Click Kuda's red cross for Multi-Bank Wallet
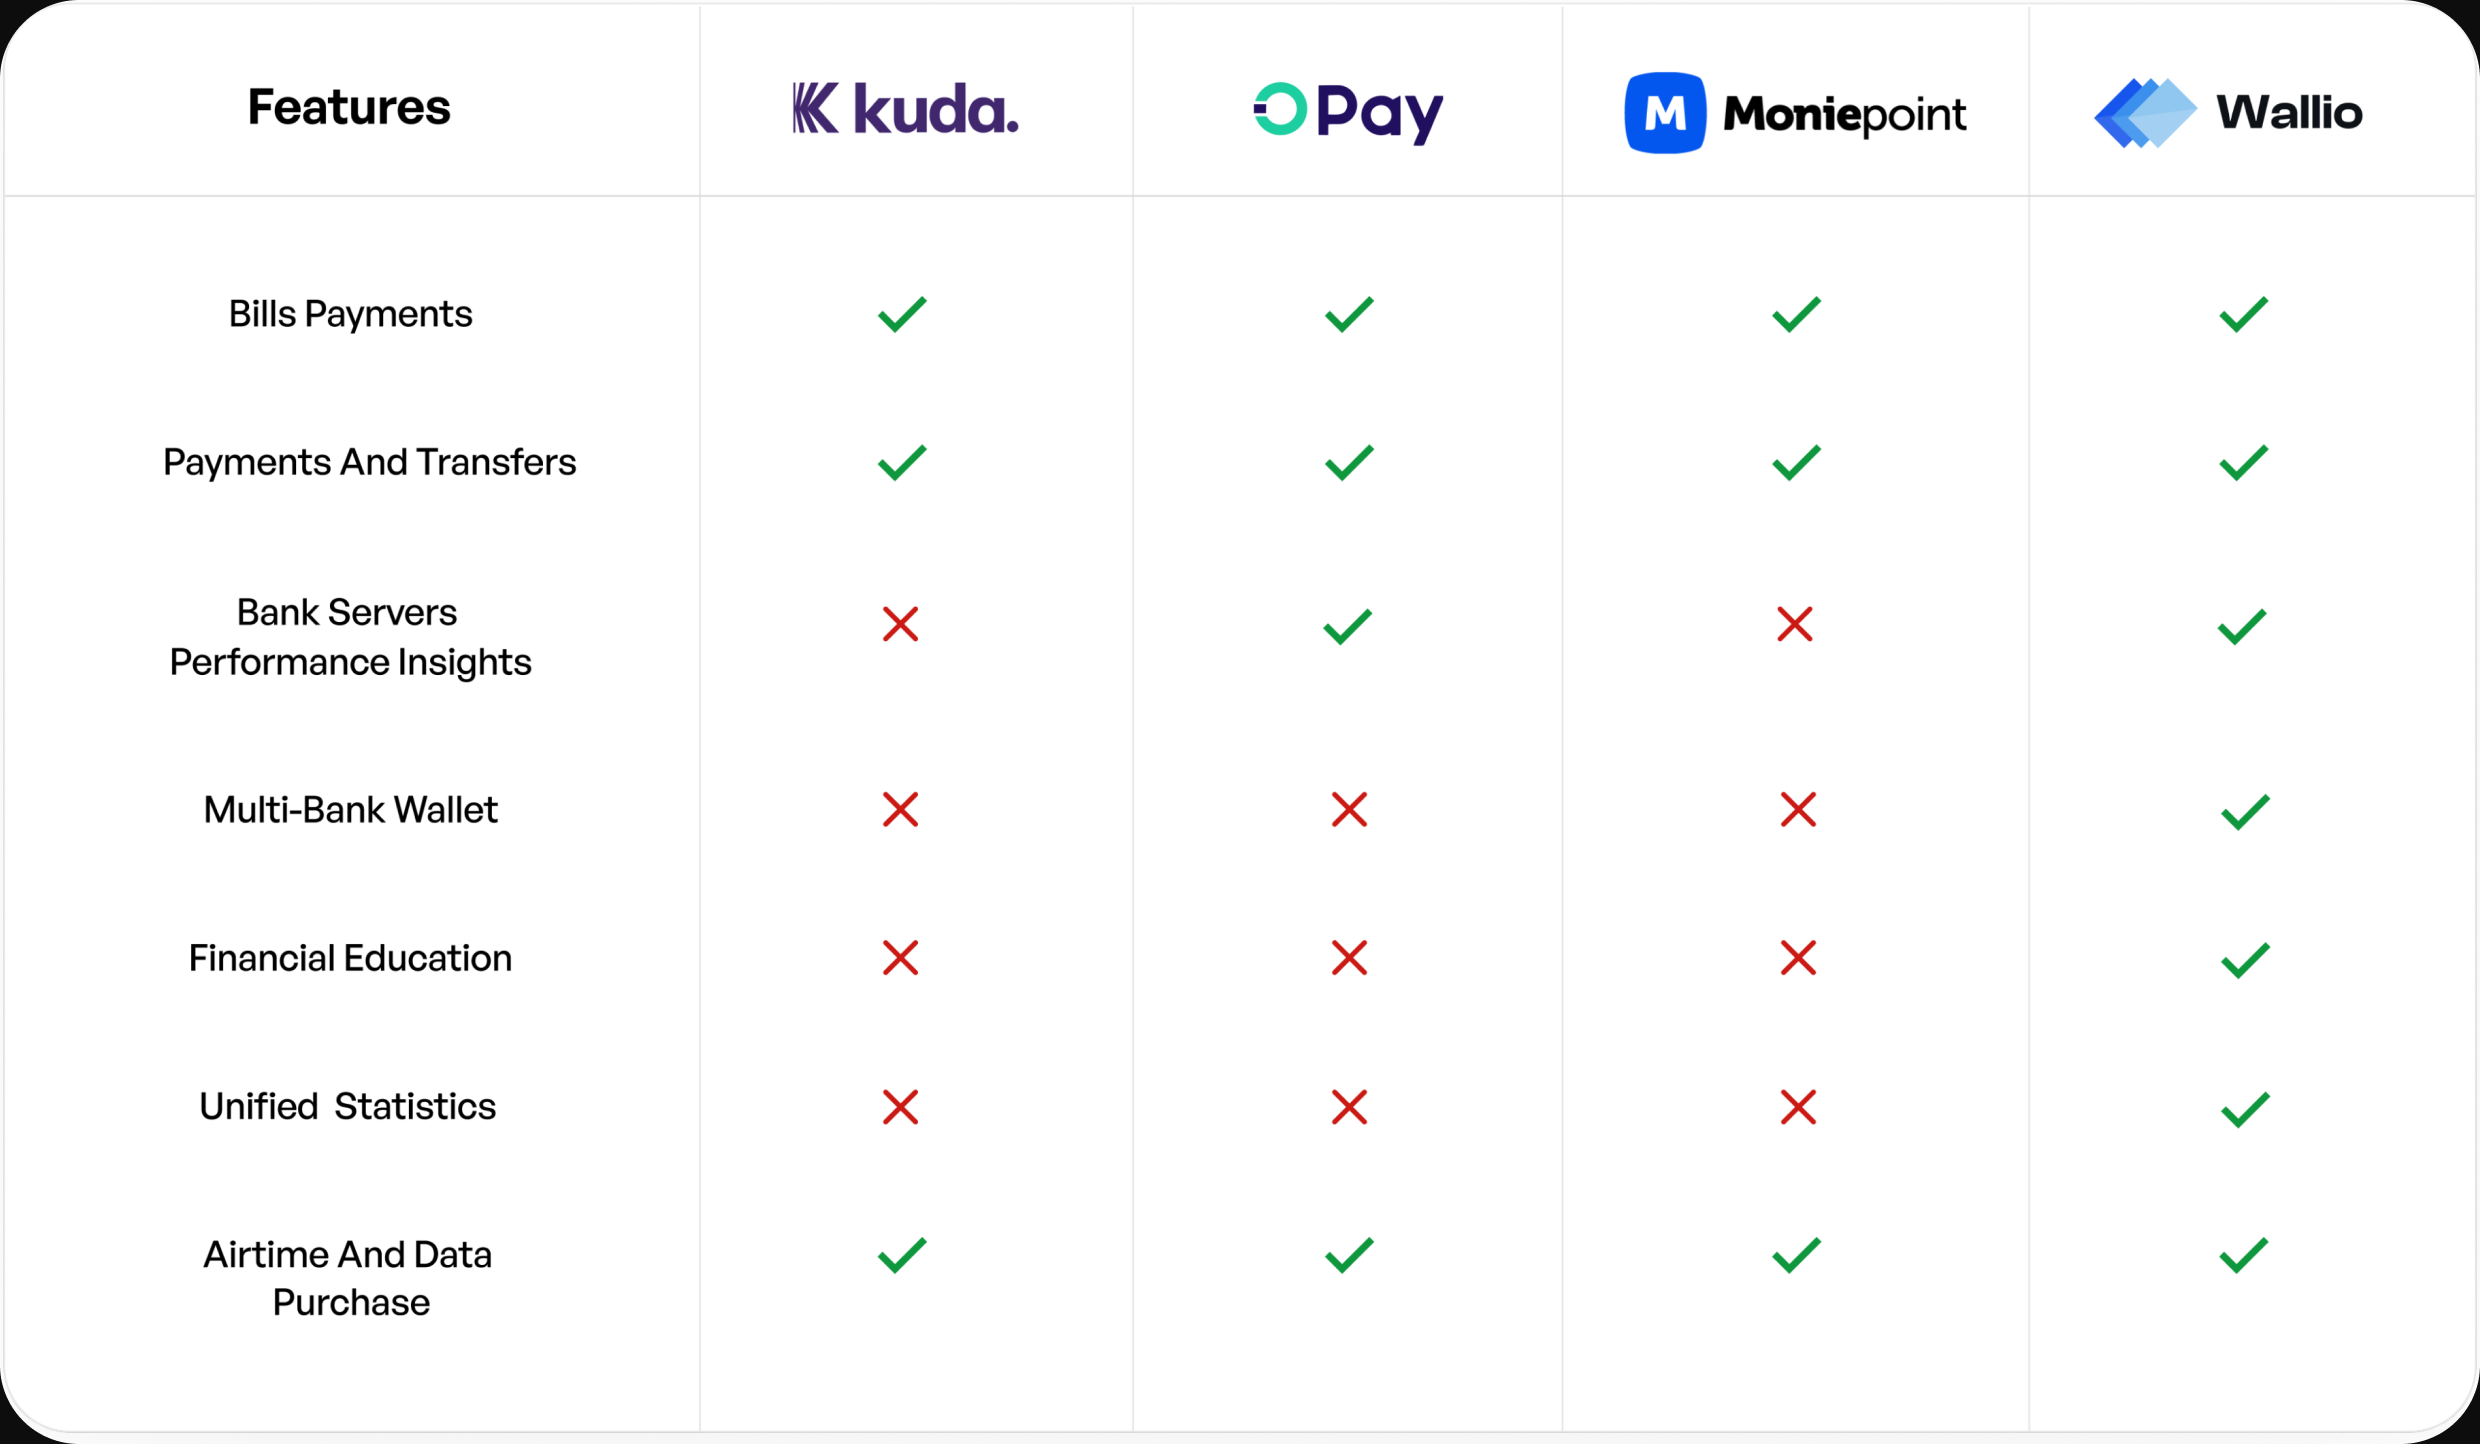The image size is (2480, 1444). click(x=900, y=809)
